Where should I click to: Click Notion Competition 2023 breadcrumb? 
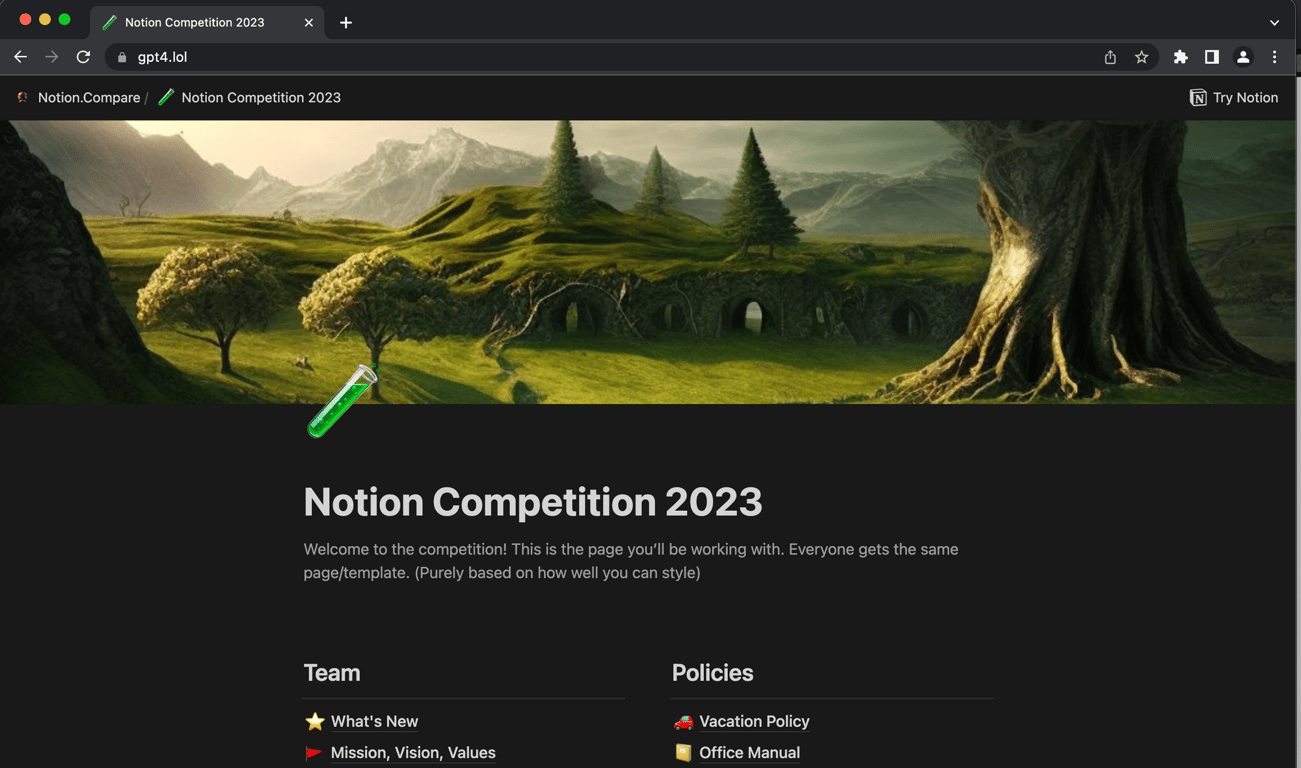pyautogui.click(x=261, y=97)
